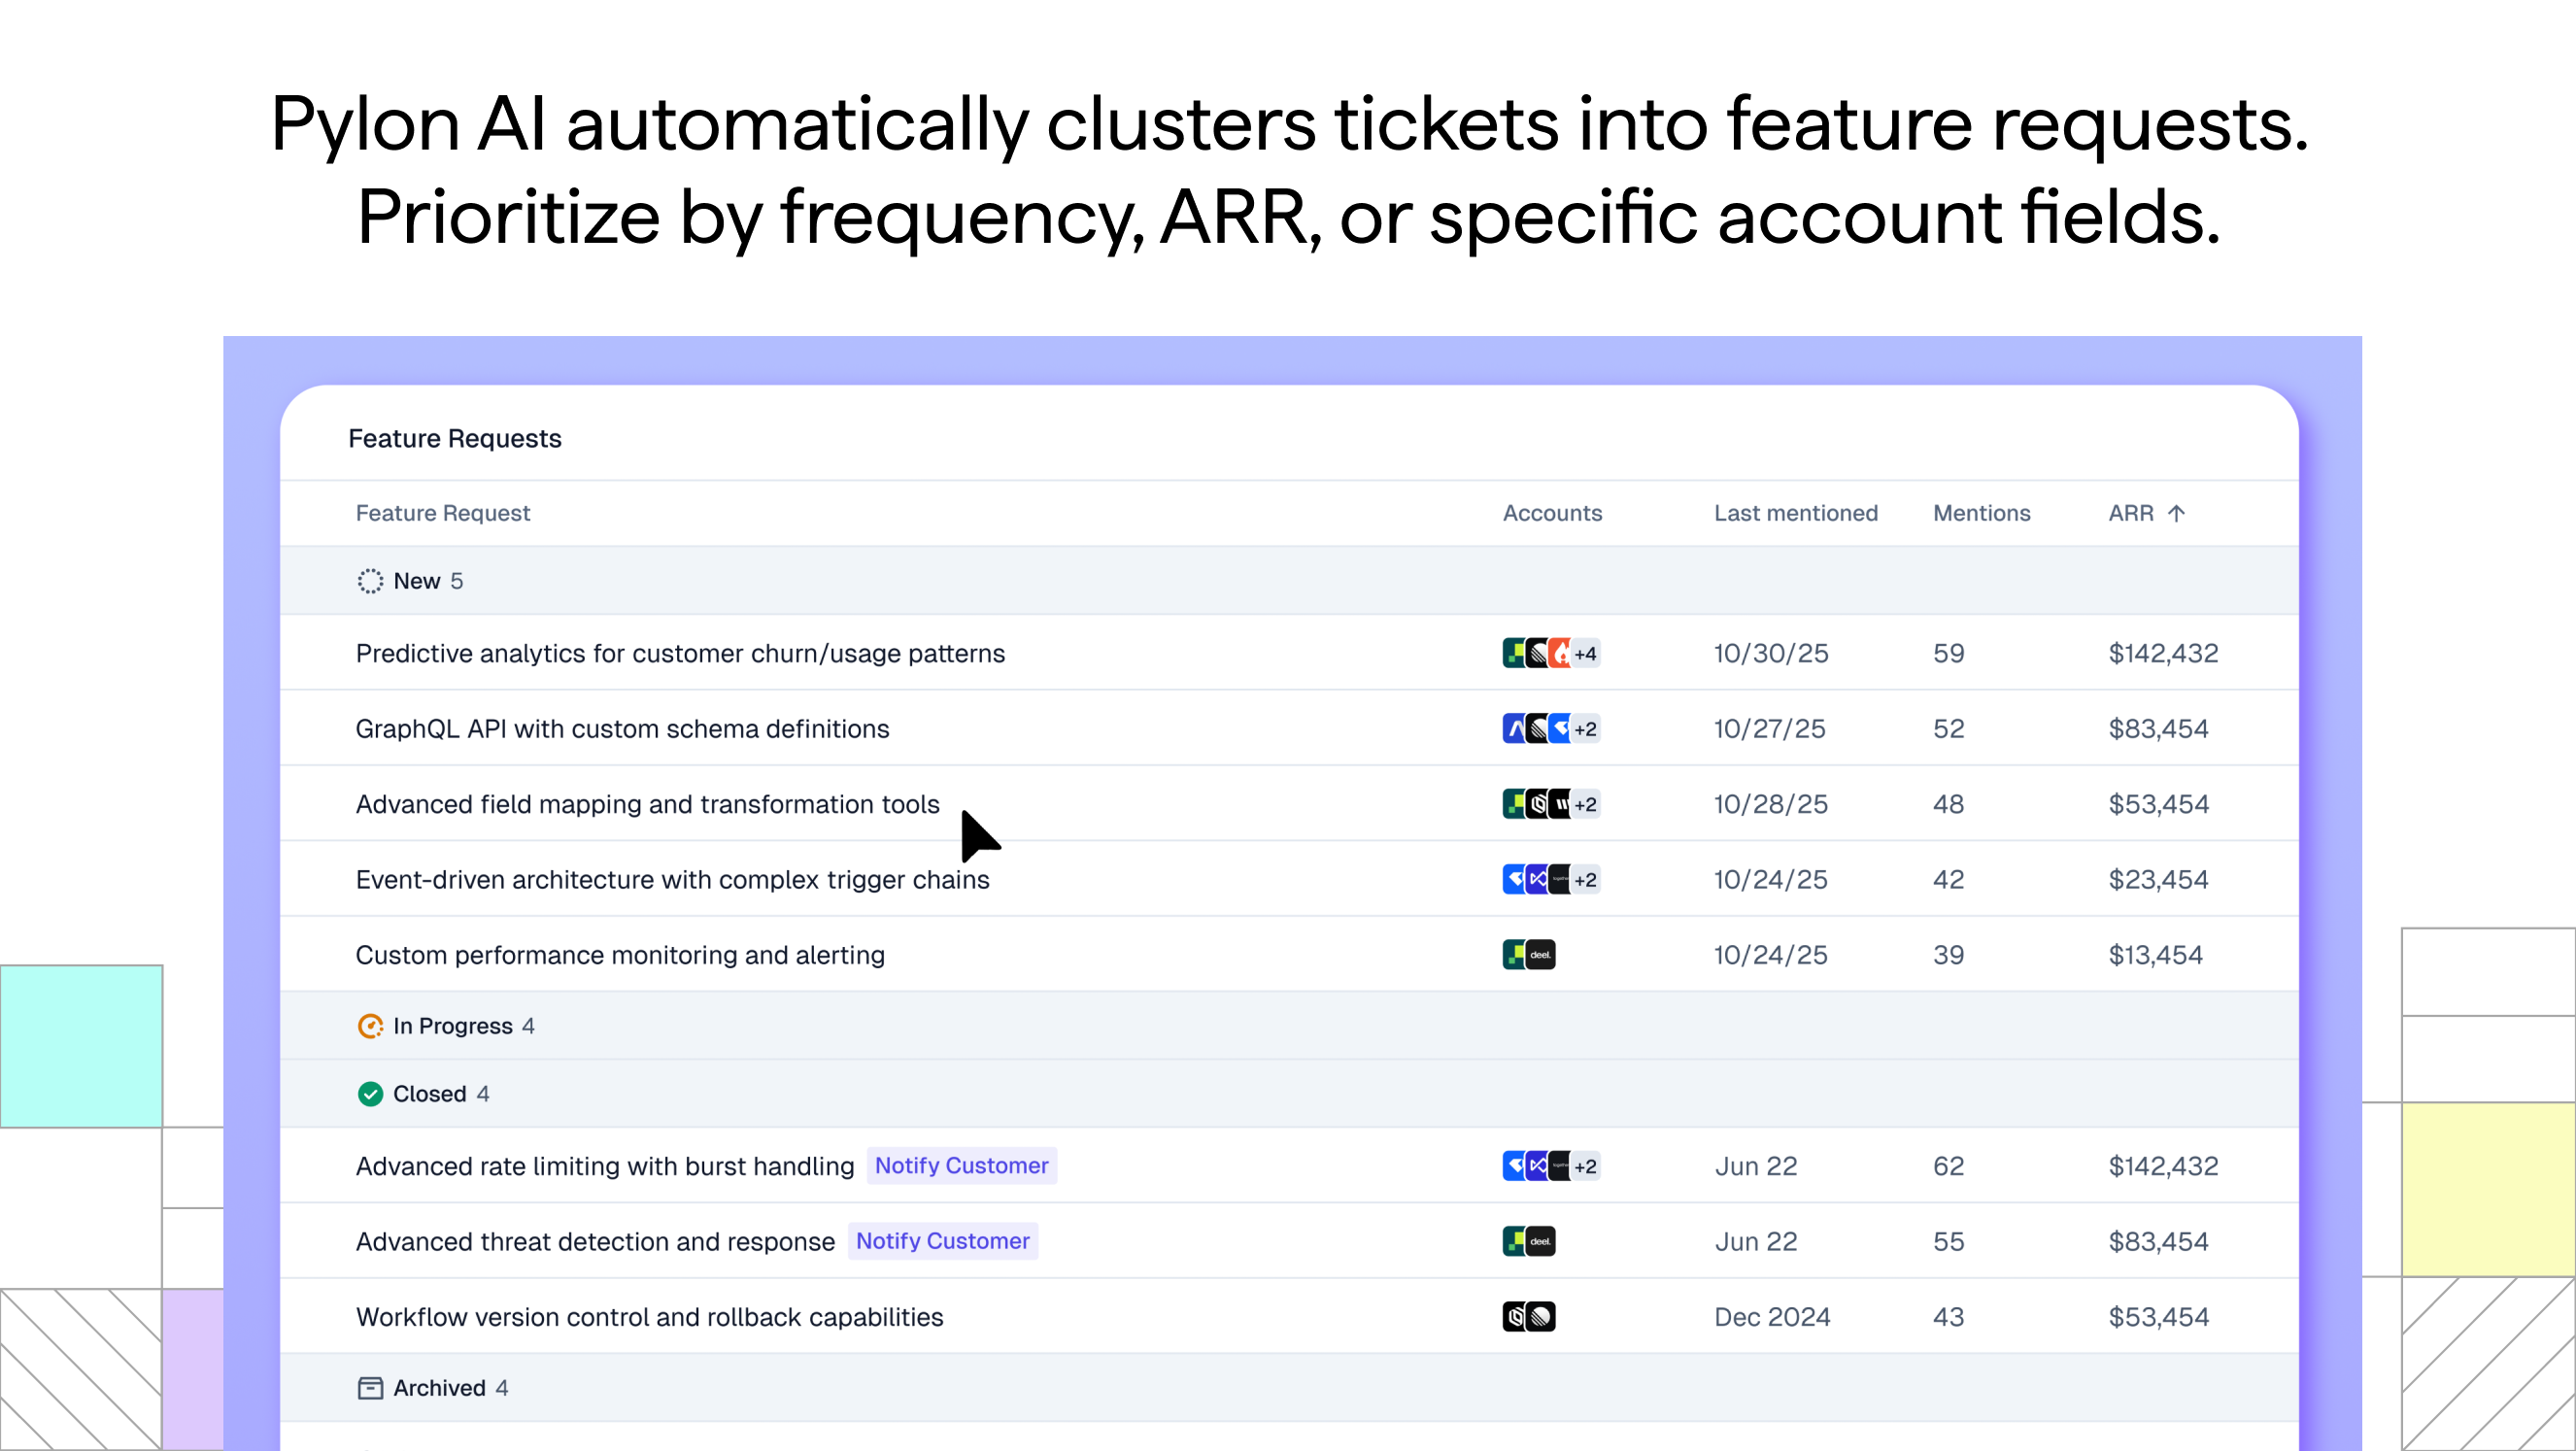Open the +4 accounts overflow on Predictive analytics row
The height and width of the screenshot is (1451, 2576).
point(1585,653)
